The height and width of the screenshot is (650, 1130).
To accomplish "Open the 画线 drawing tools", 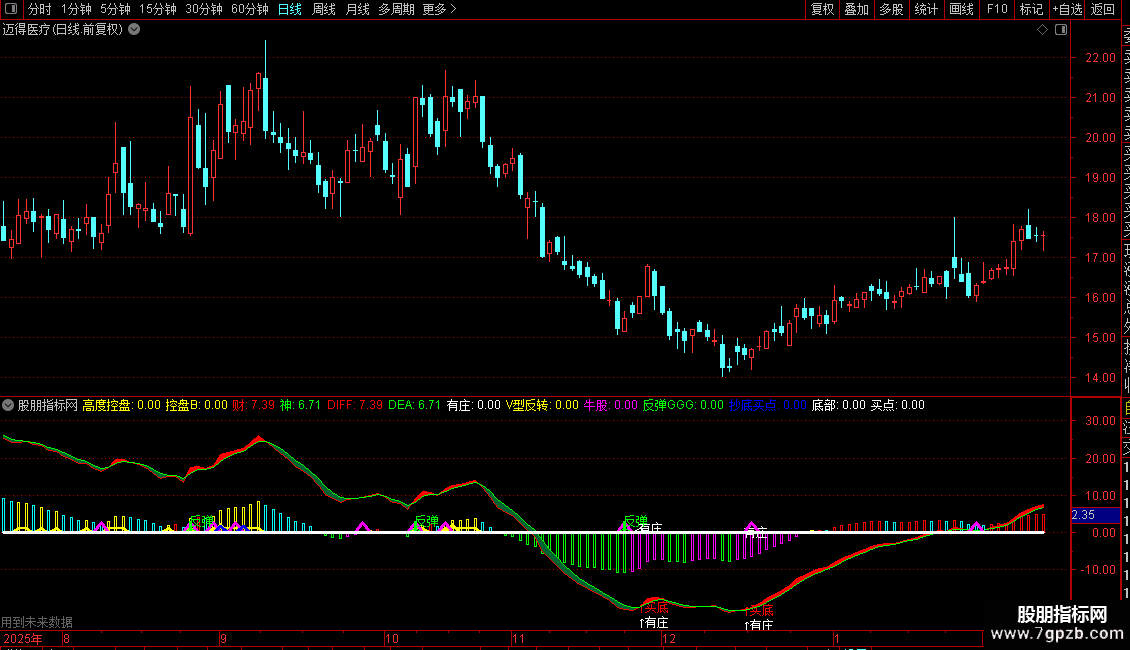I will 961,9.
